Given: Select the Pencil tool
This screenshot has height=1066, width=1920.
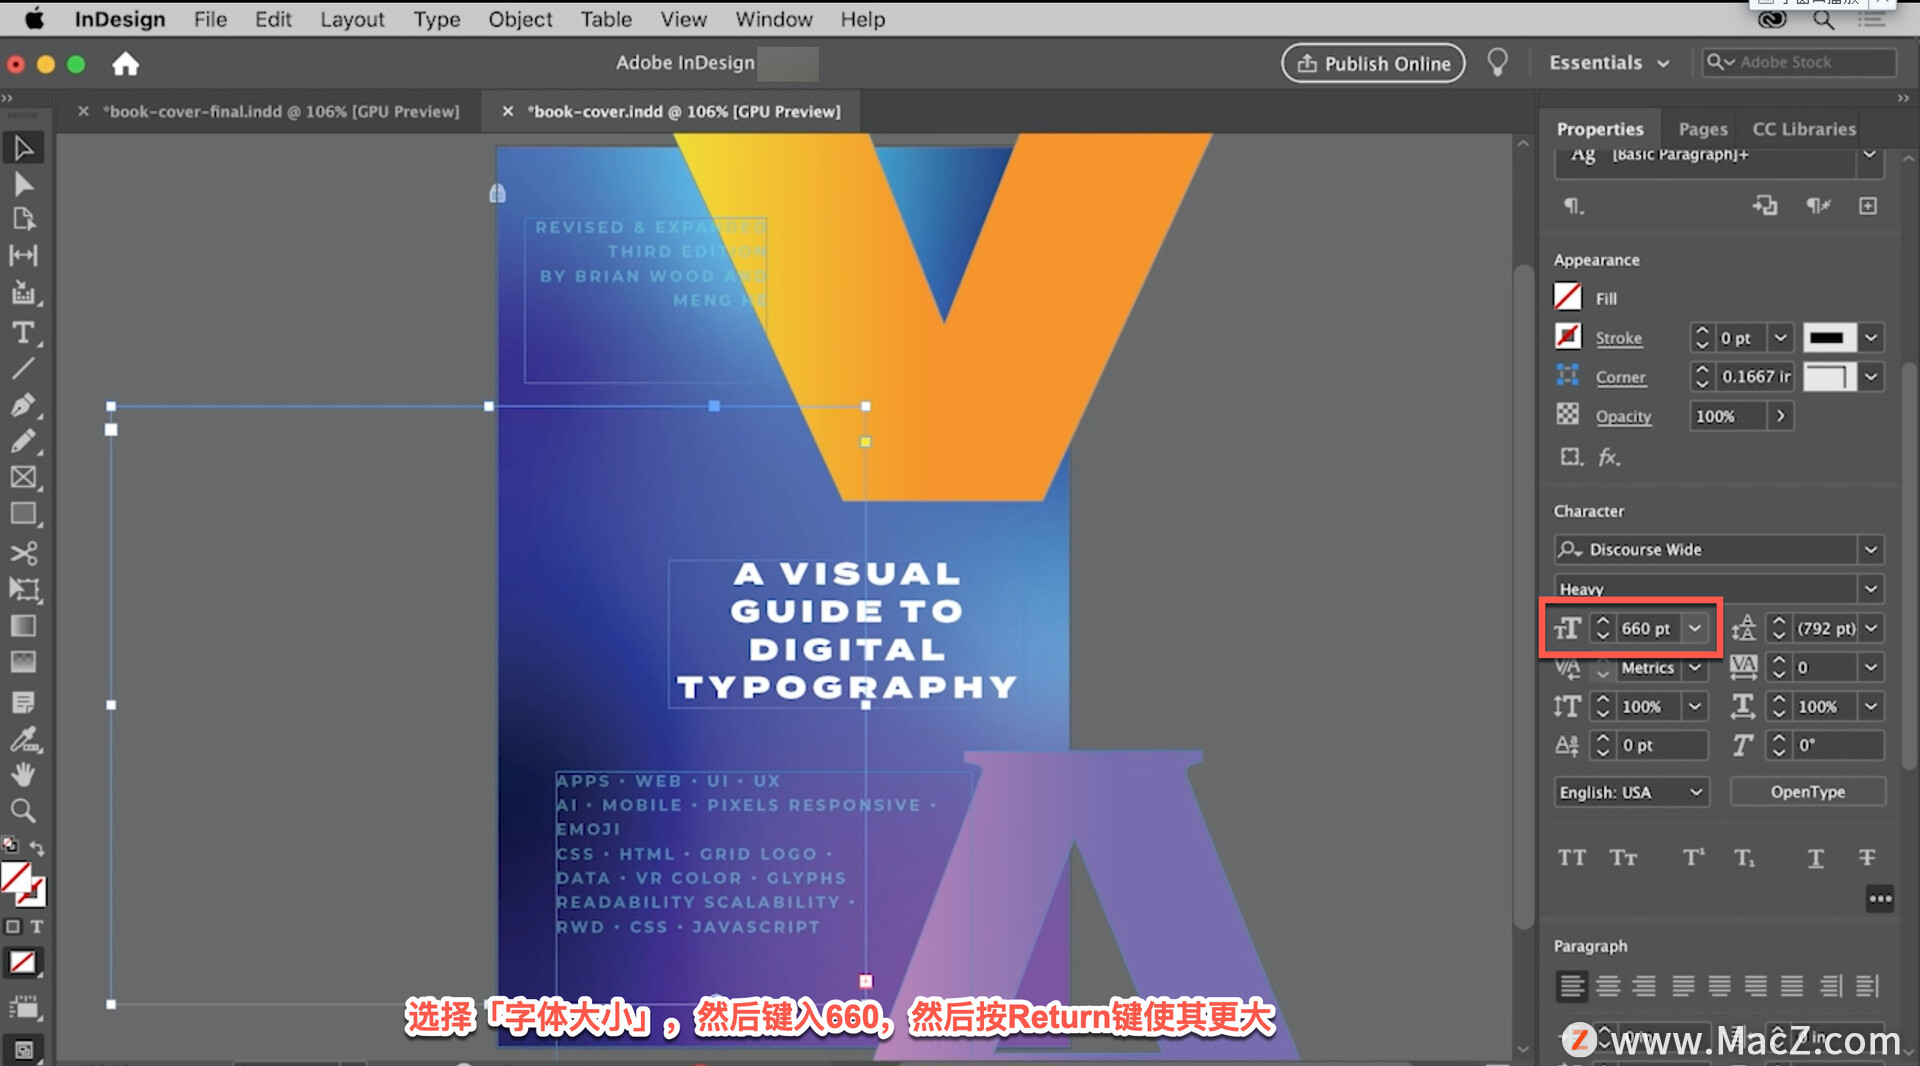Looking at the screenshot, I should pyautogui.click(x=23, y=441).
